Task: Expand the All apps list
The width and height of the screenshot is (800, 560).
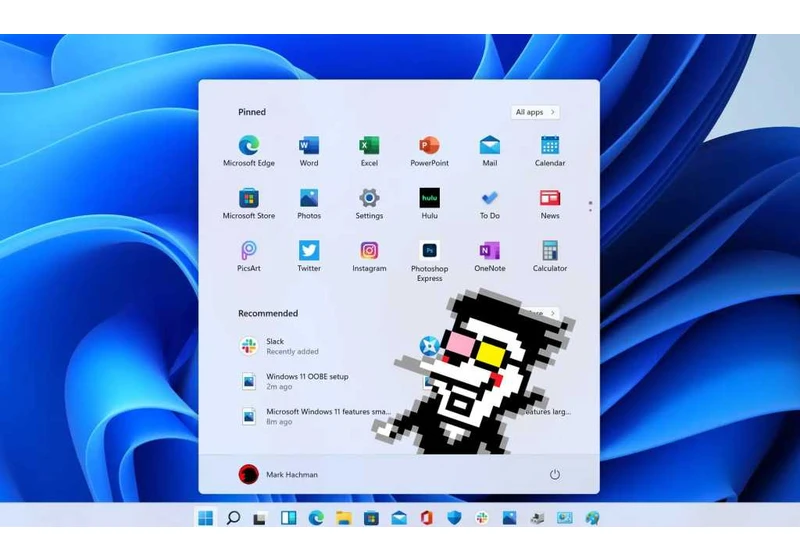Action: pyautogui.click(x=535, y=112)
